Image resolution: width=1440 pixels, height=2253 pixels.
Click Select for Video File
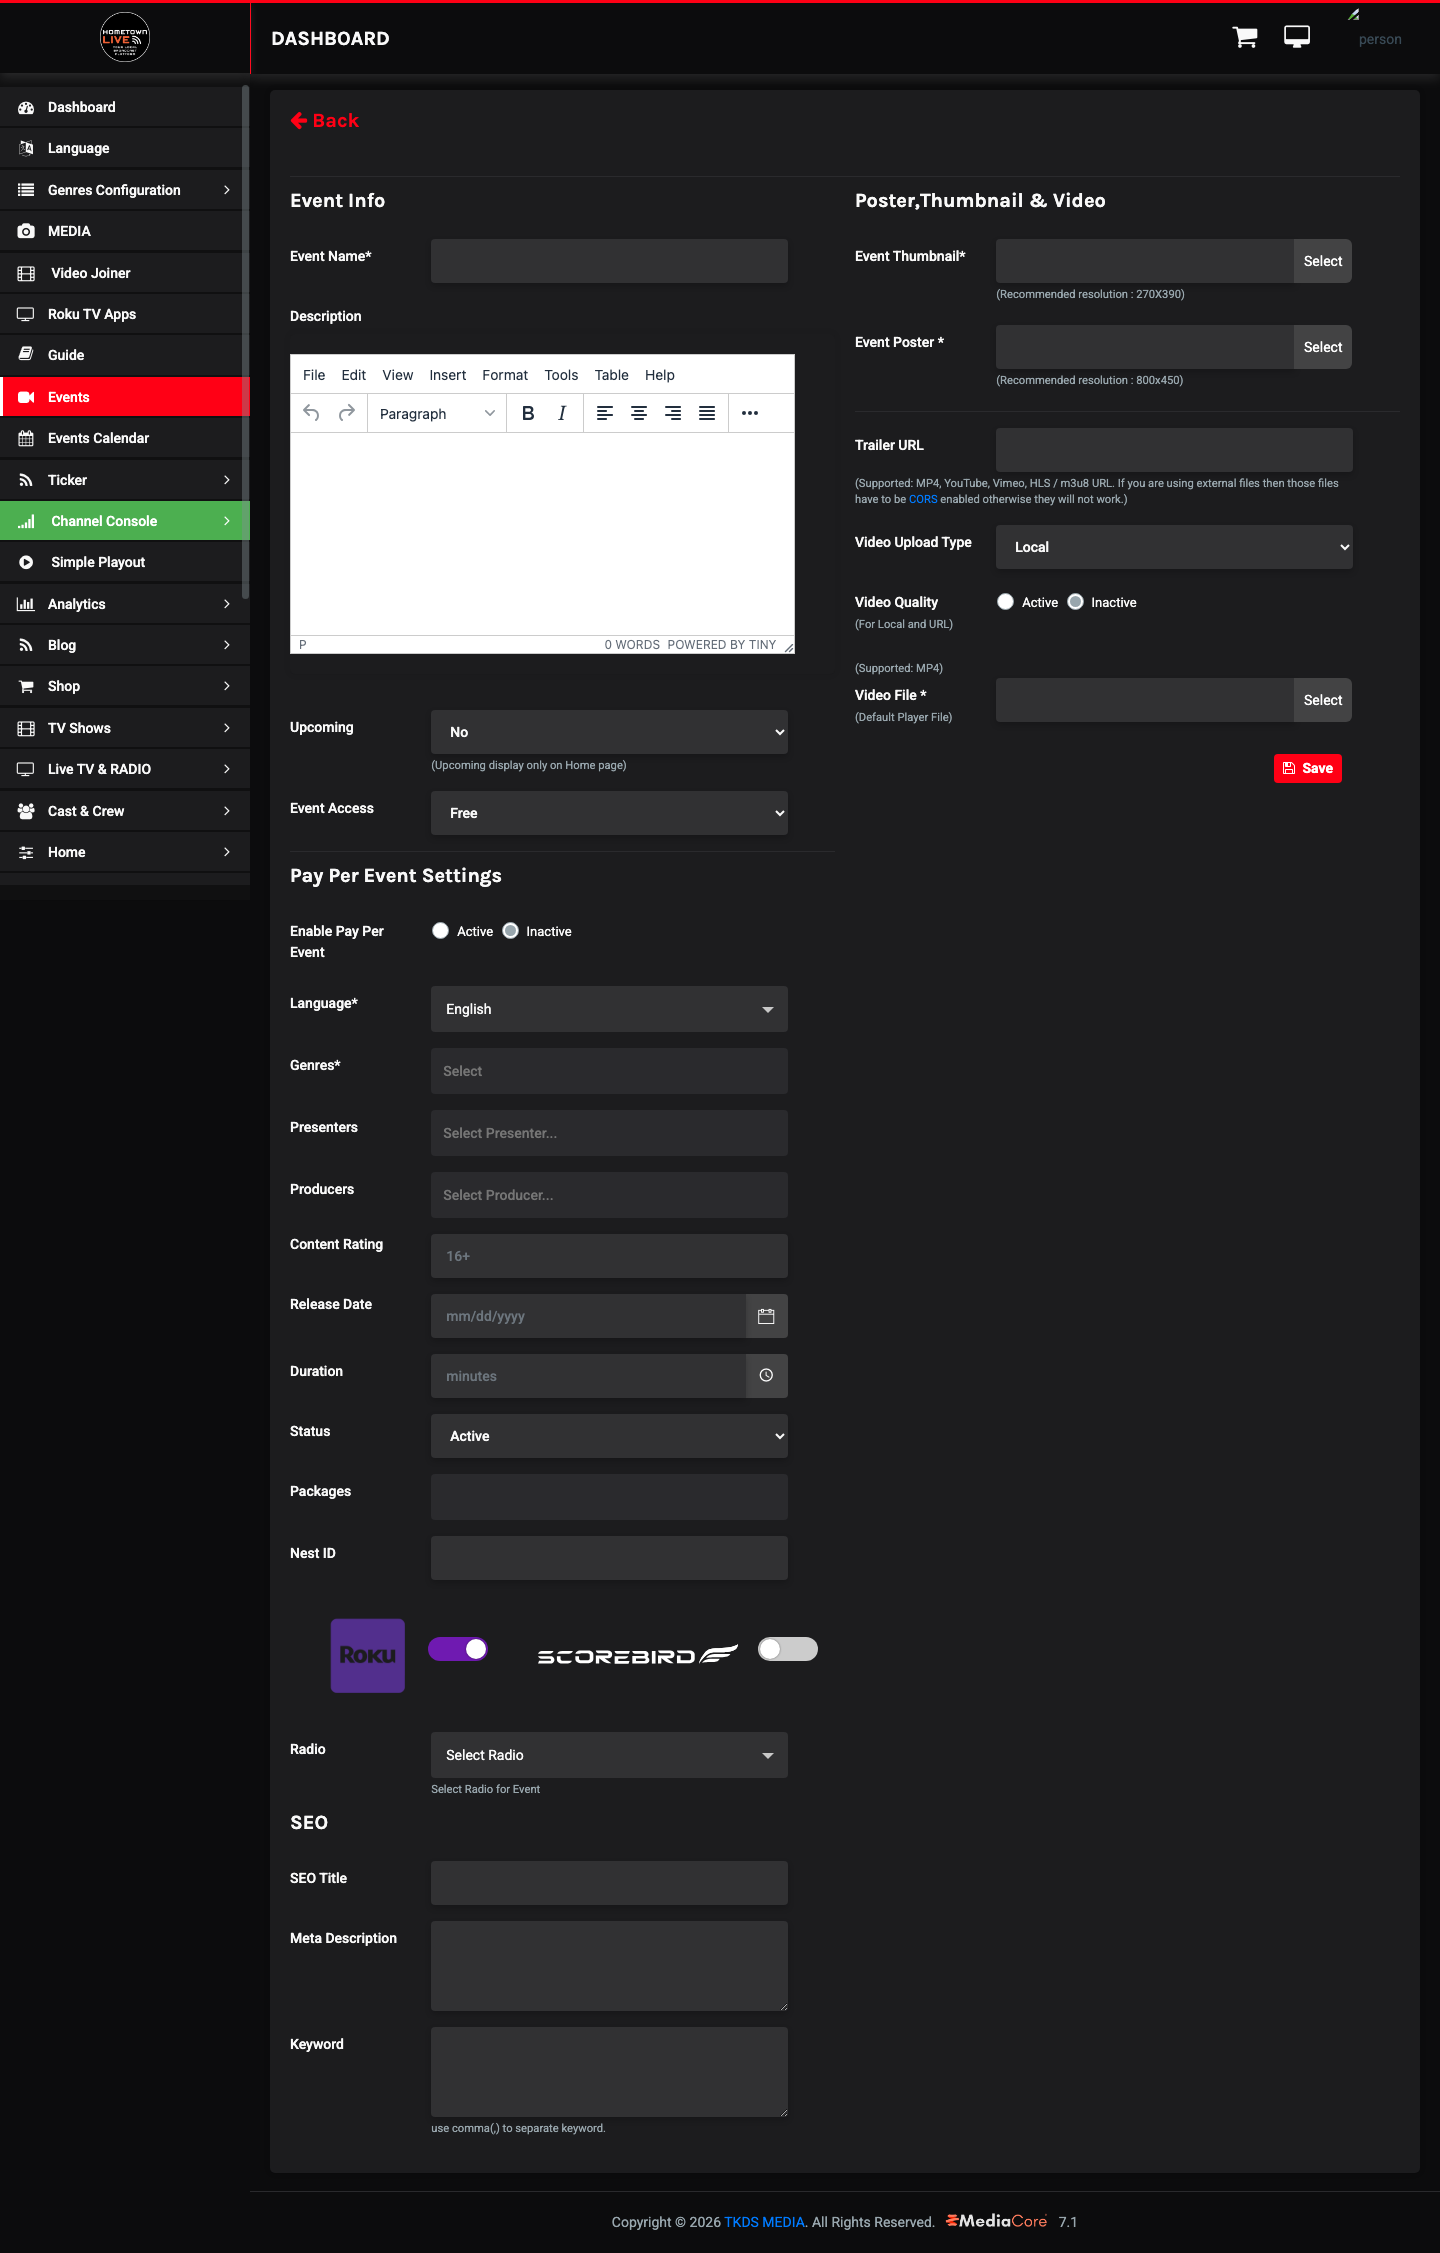(x=1323, y=700)
